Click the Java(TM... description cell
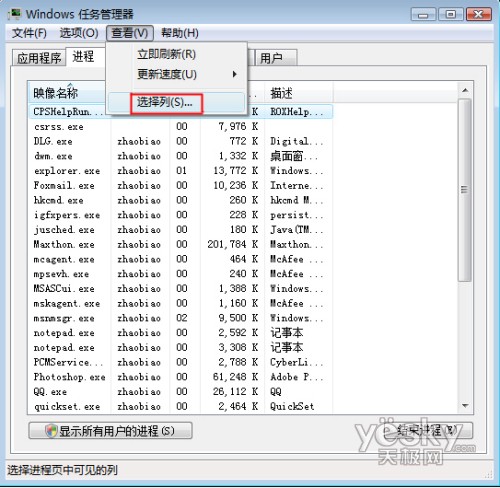Screen dimensions: 500x488 [x=296, y=230]
